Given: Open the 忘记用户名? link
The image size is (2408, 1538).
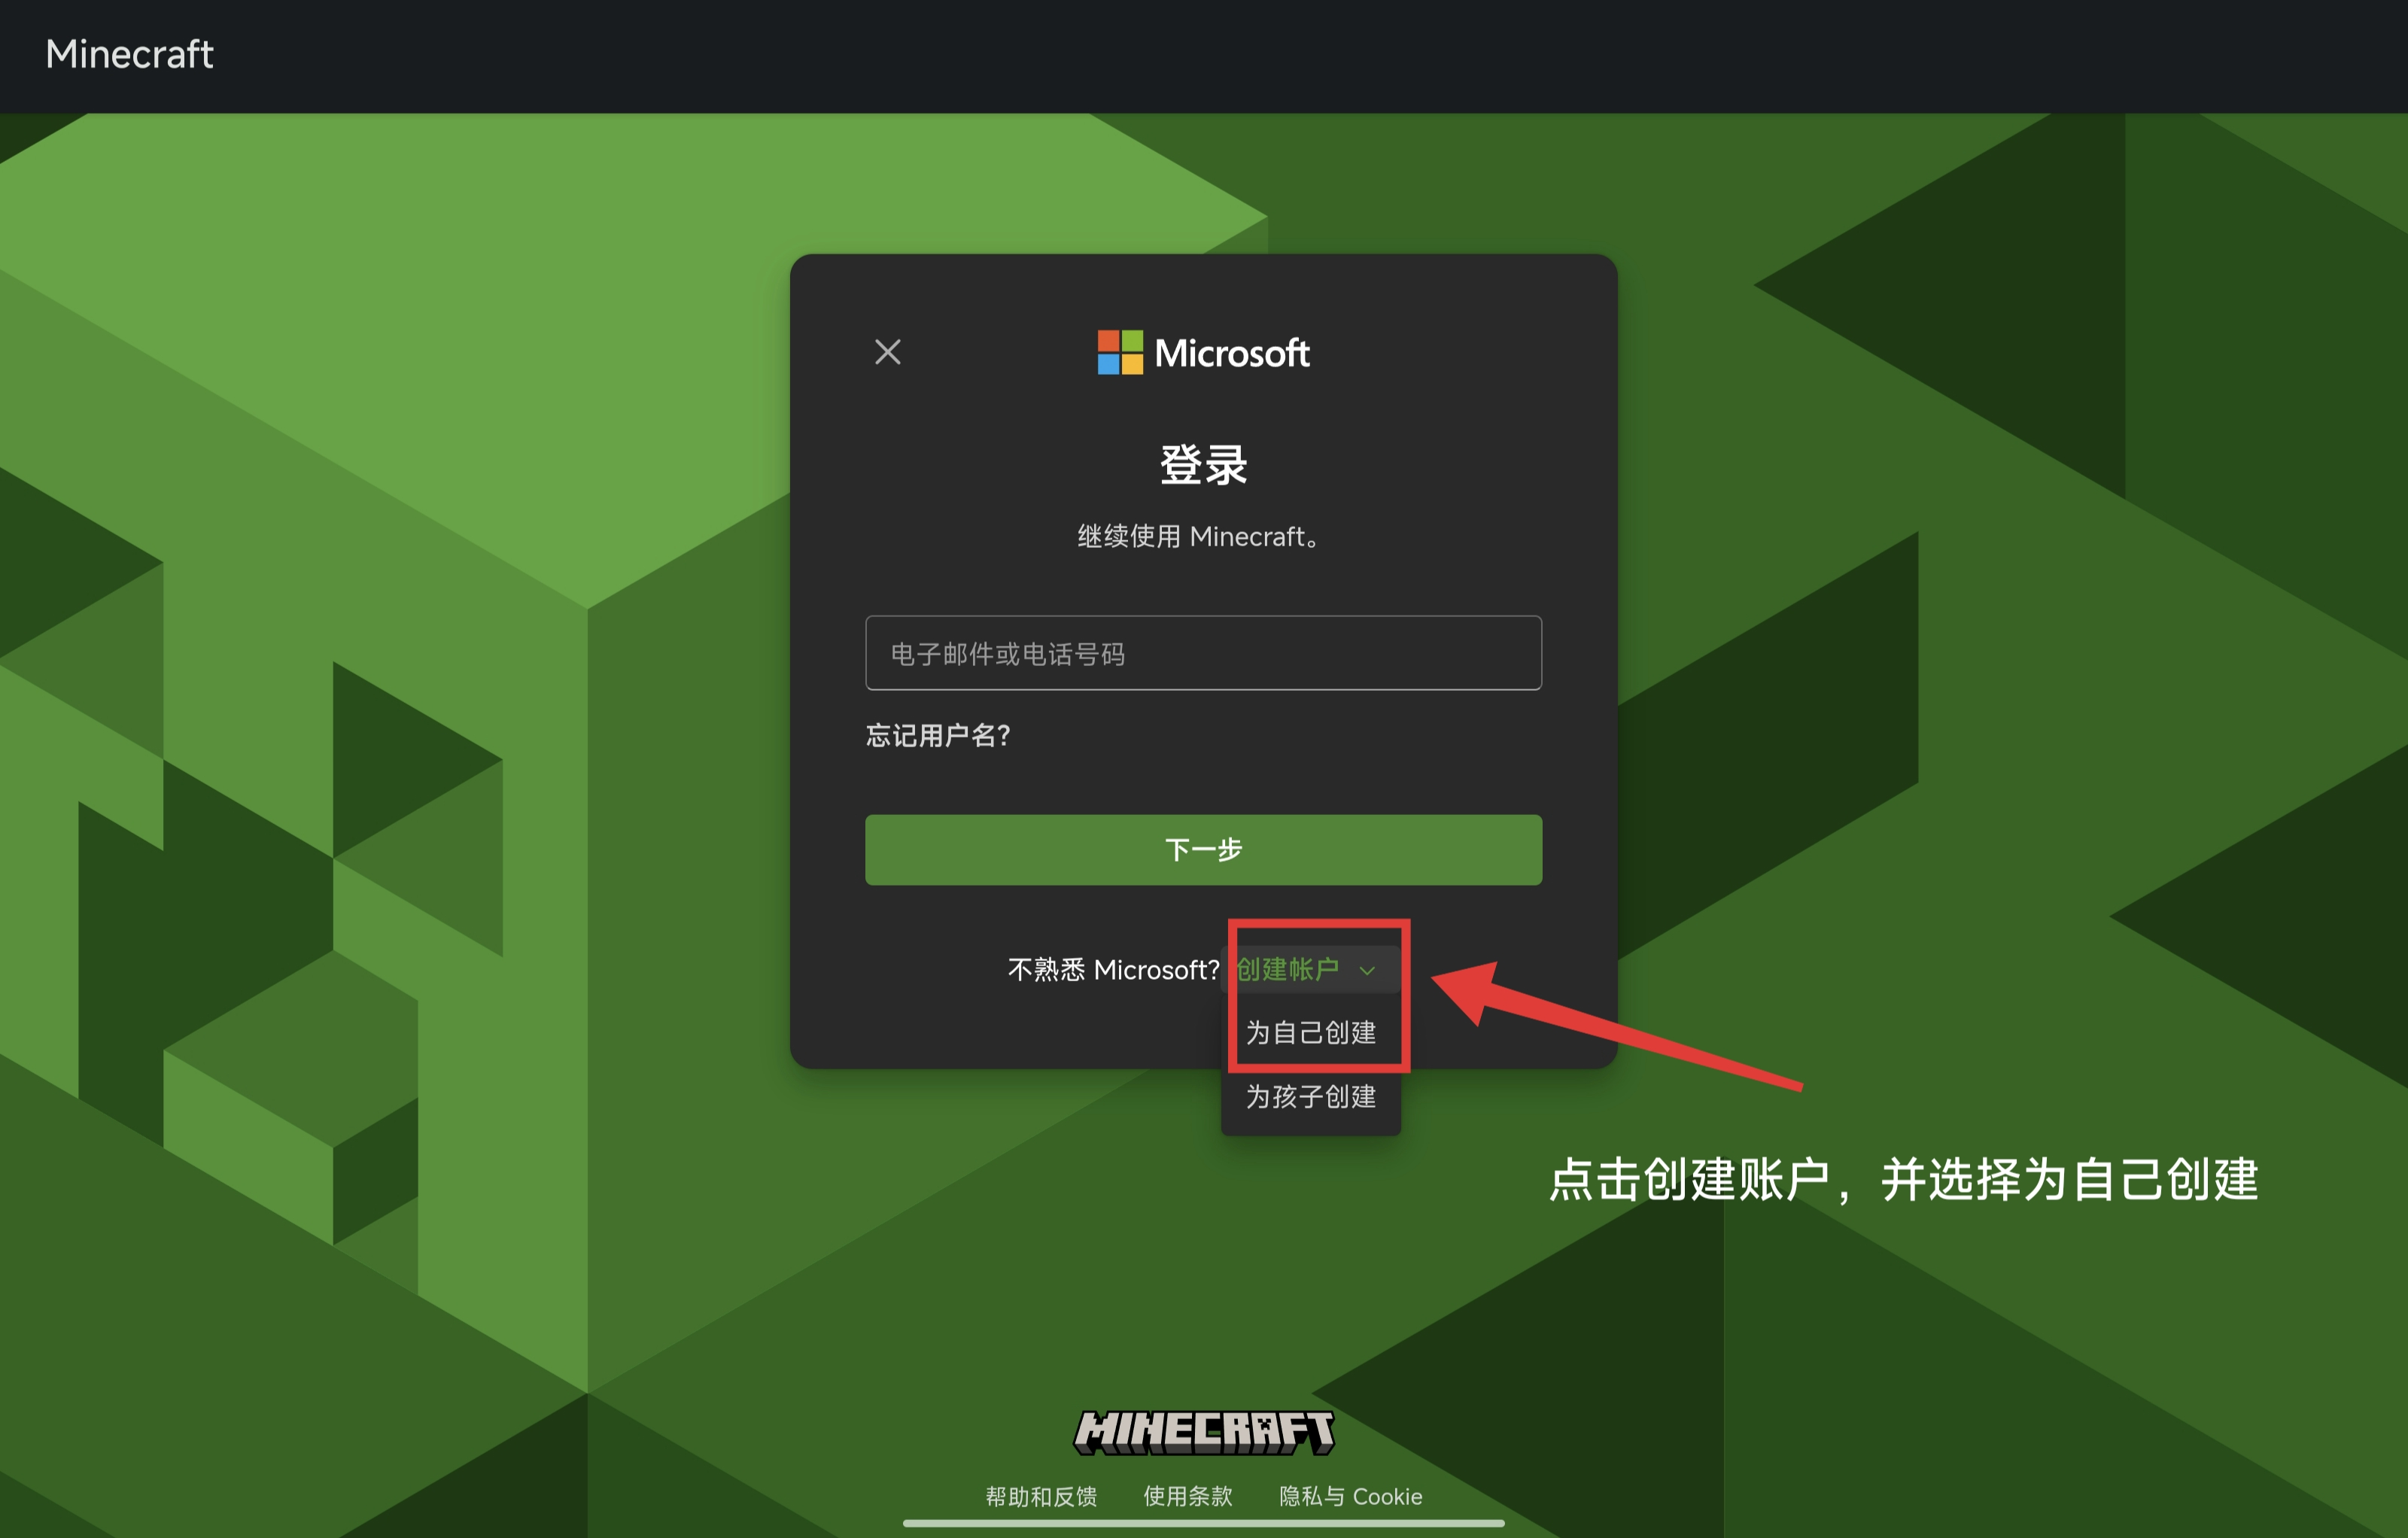Looking at the screenshot, I should [938, 736].
